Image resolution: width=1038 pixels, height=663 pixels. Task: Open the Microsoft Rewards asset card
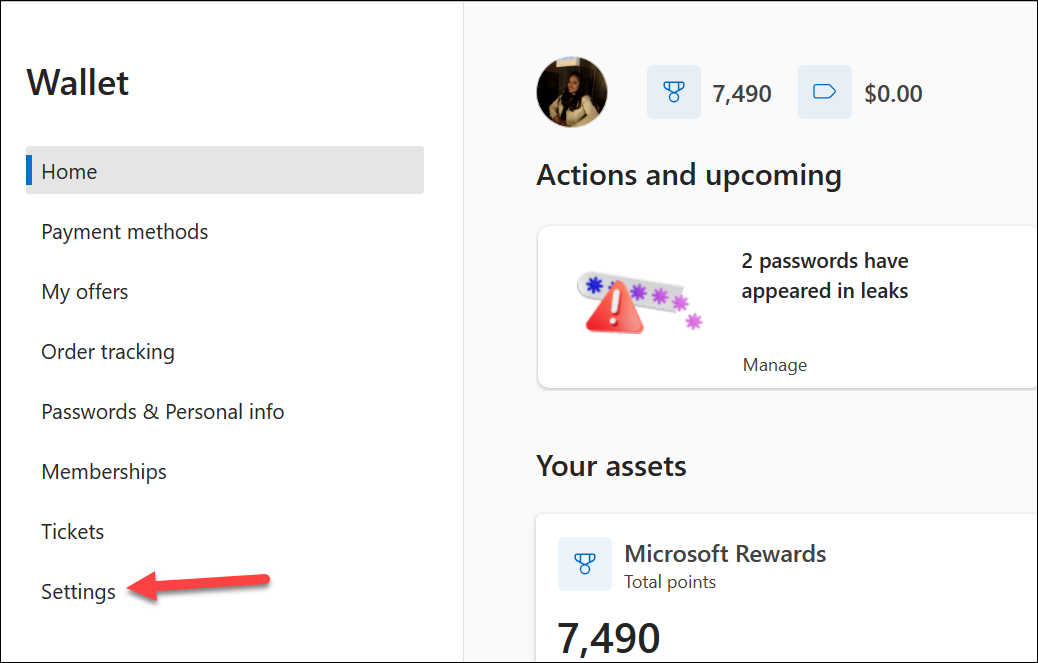[725, 553]
